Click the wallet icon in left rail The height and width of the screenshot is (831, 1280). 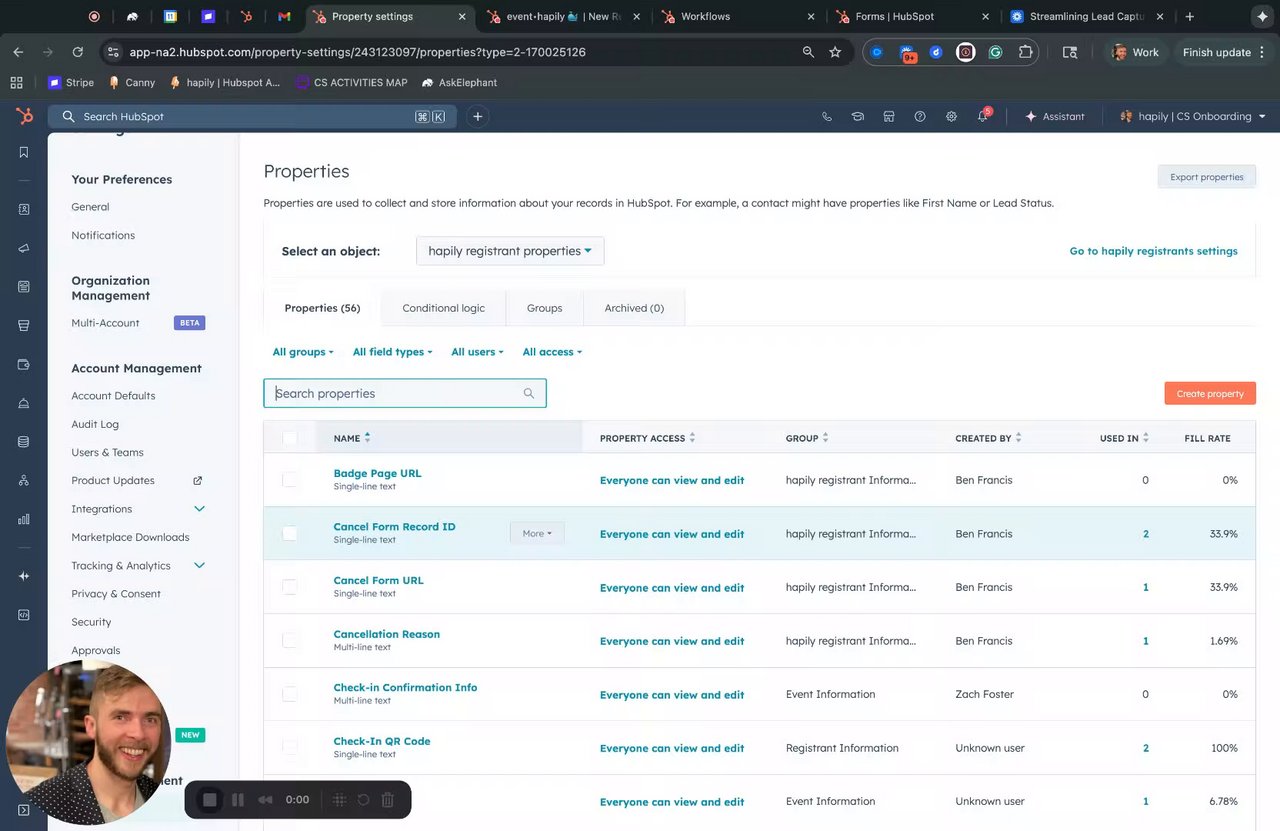24,364
